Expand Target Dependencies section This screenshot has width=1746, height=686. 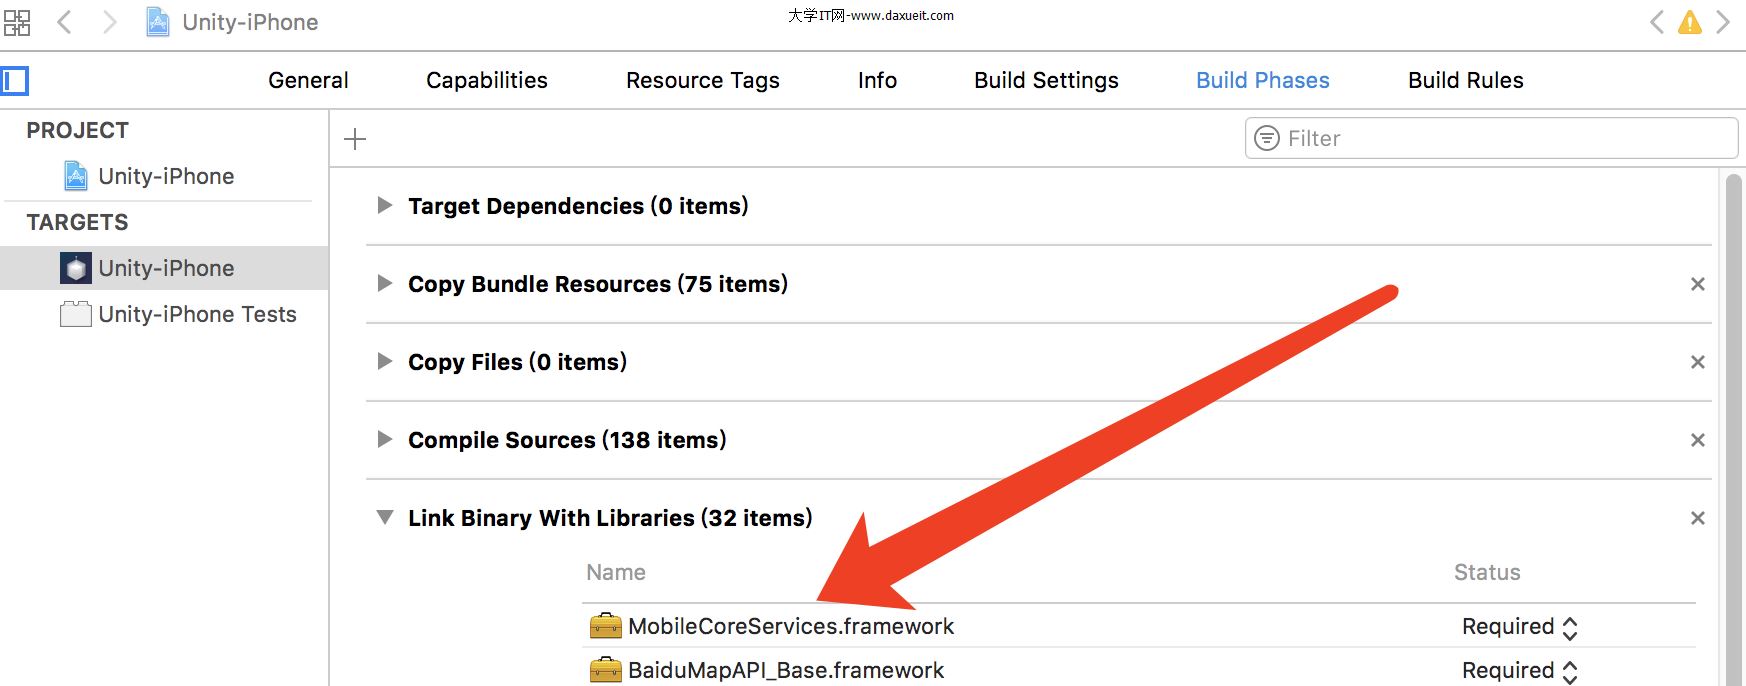coord(385,205)
